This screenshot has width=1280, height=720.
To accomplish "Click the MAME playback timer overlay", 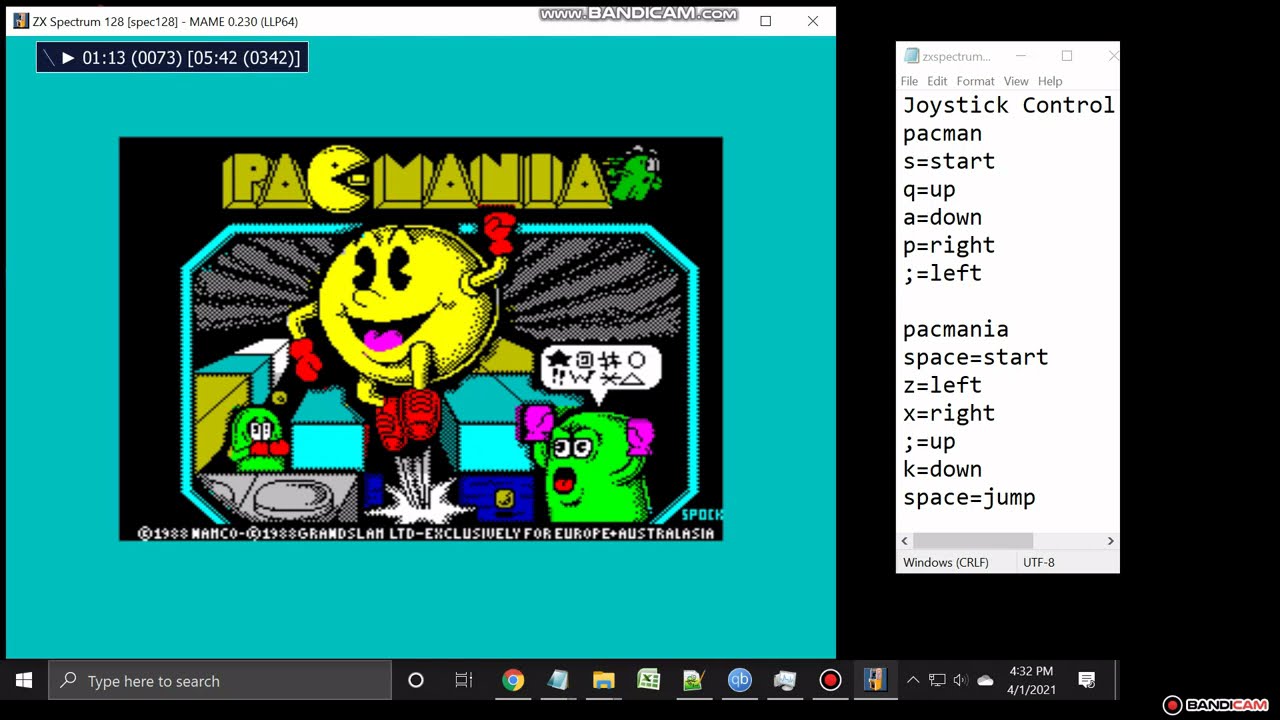I will tap(172, 57).
